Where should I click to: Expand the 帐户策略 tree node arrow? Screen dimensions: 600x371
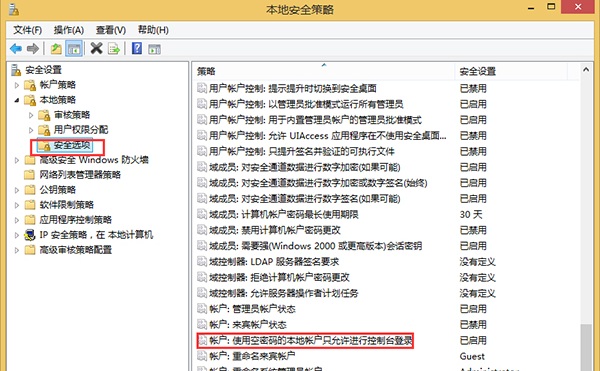click(x=16, y=85)
